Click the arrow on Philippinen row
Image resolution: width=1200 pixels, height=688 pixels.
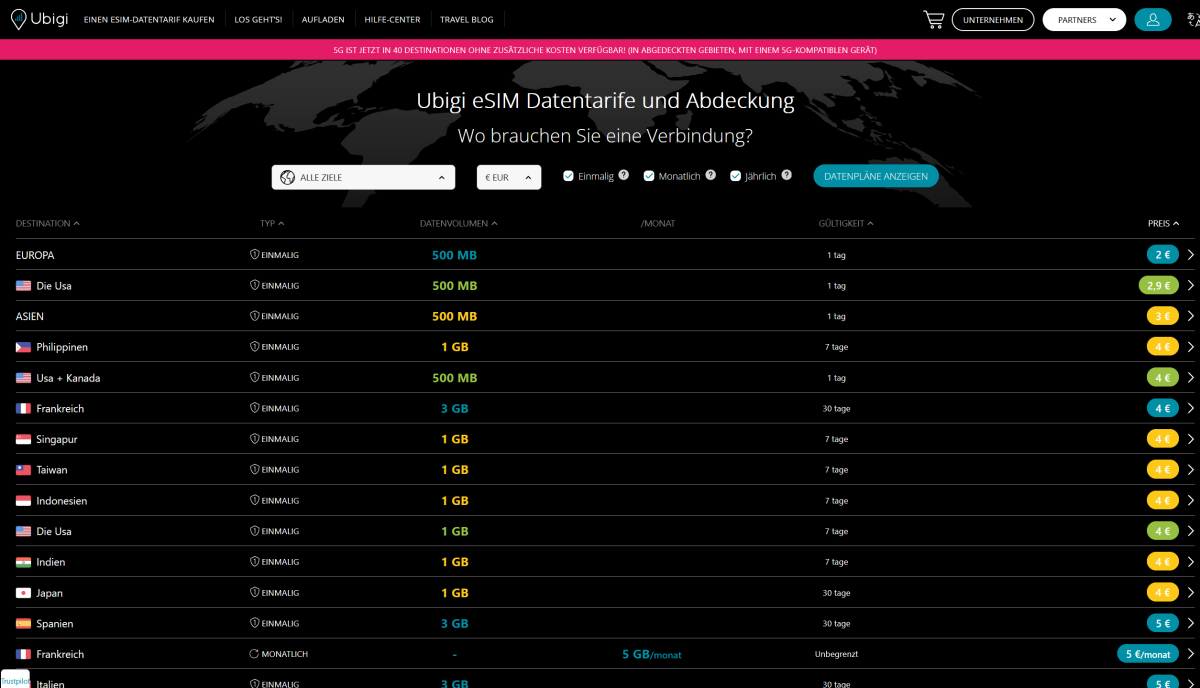1190,347
